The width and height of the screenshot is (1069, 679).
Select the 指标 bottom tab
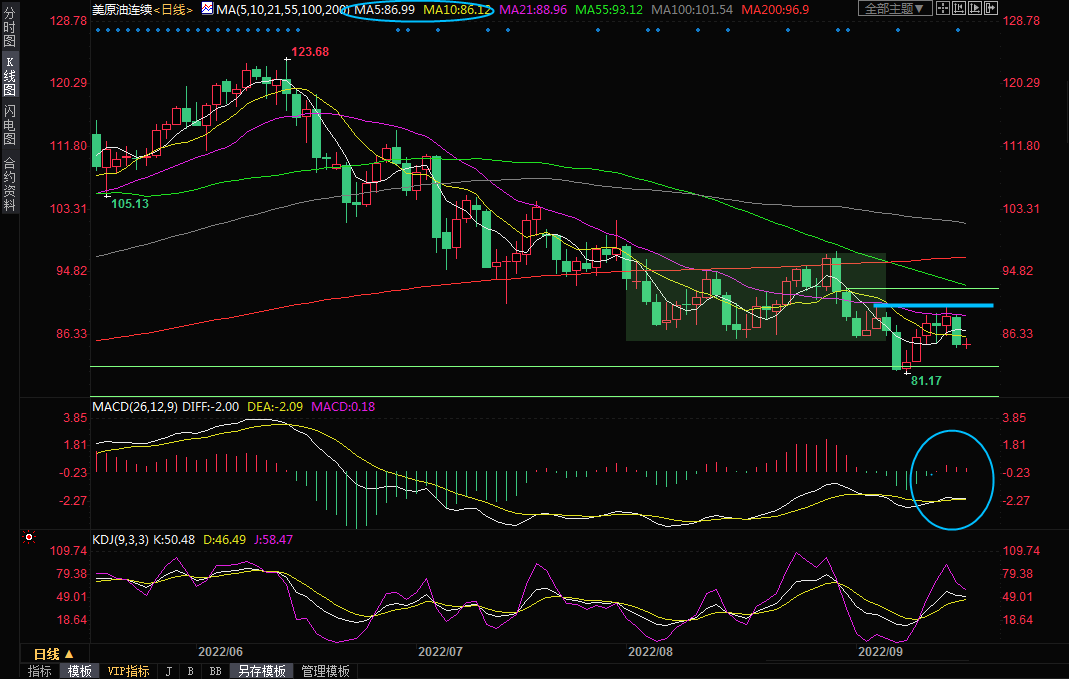click(x=40, y=671)
